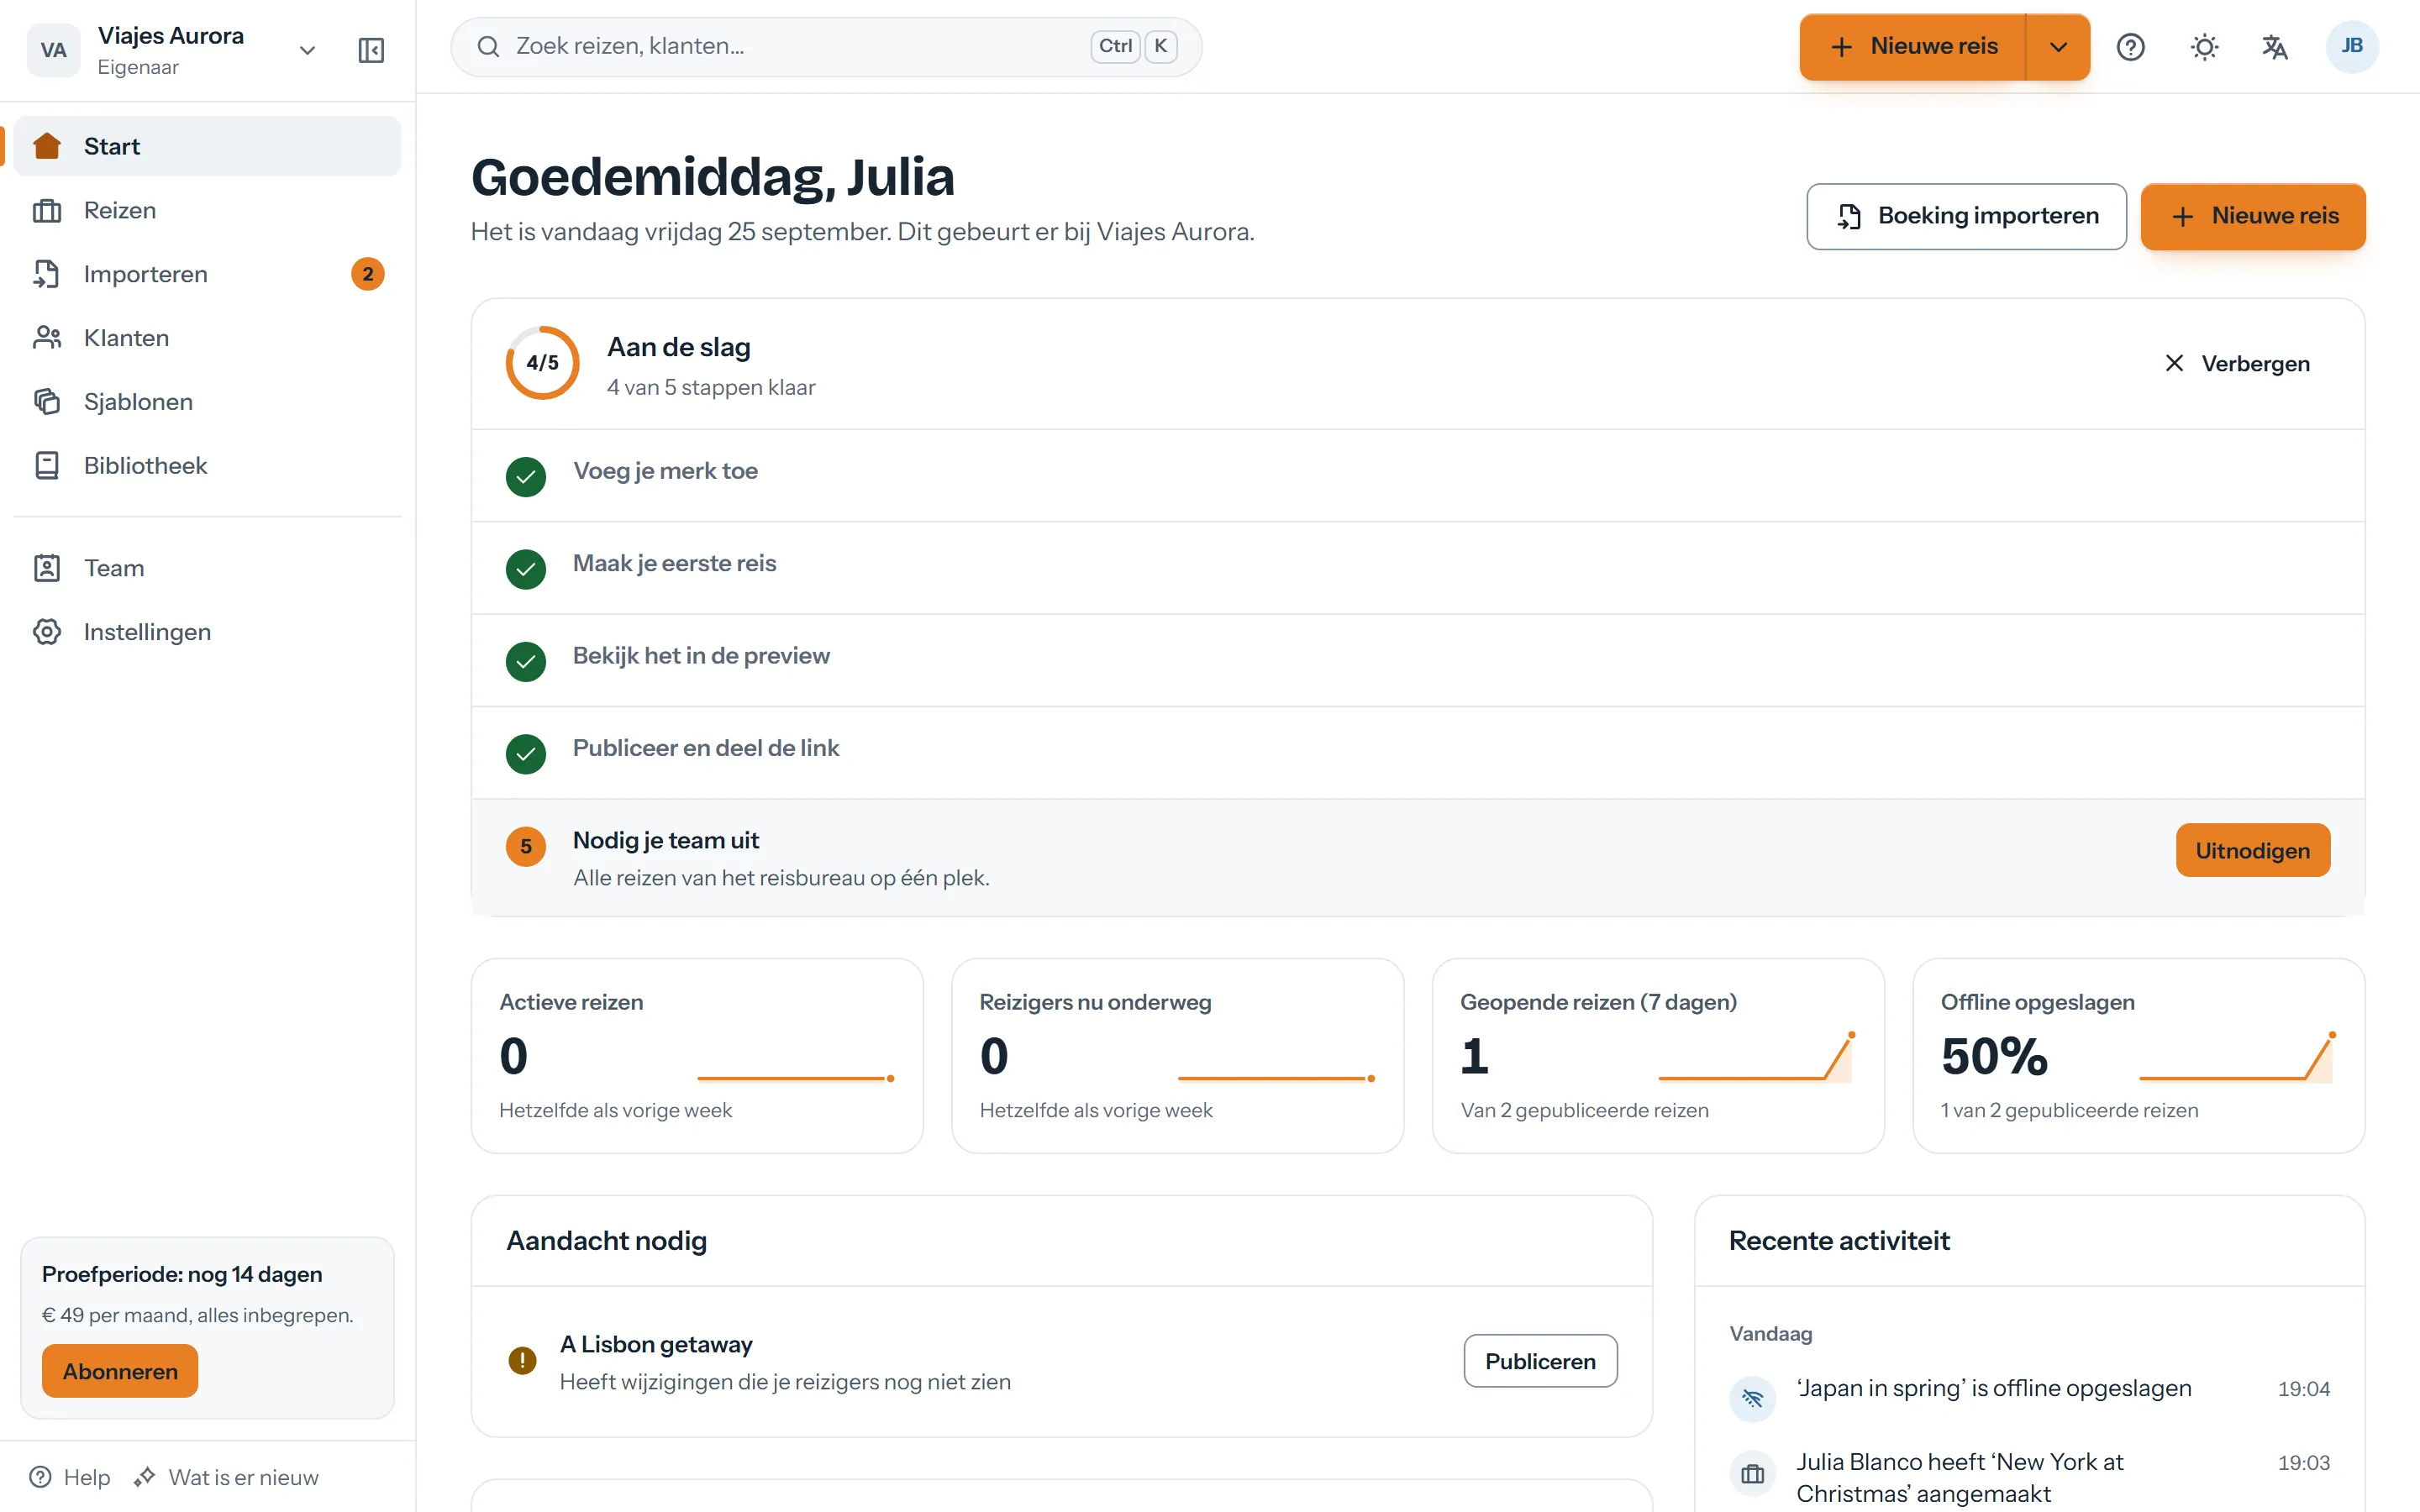
Task: Click the Abonneren button
Action: pyautogui.click(x=120, y=1371)
